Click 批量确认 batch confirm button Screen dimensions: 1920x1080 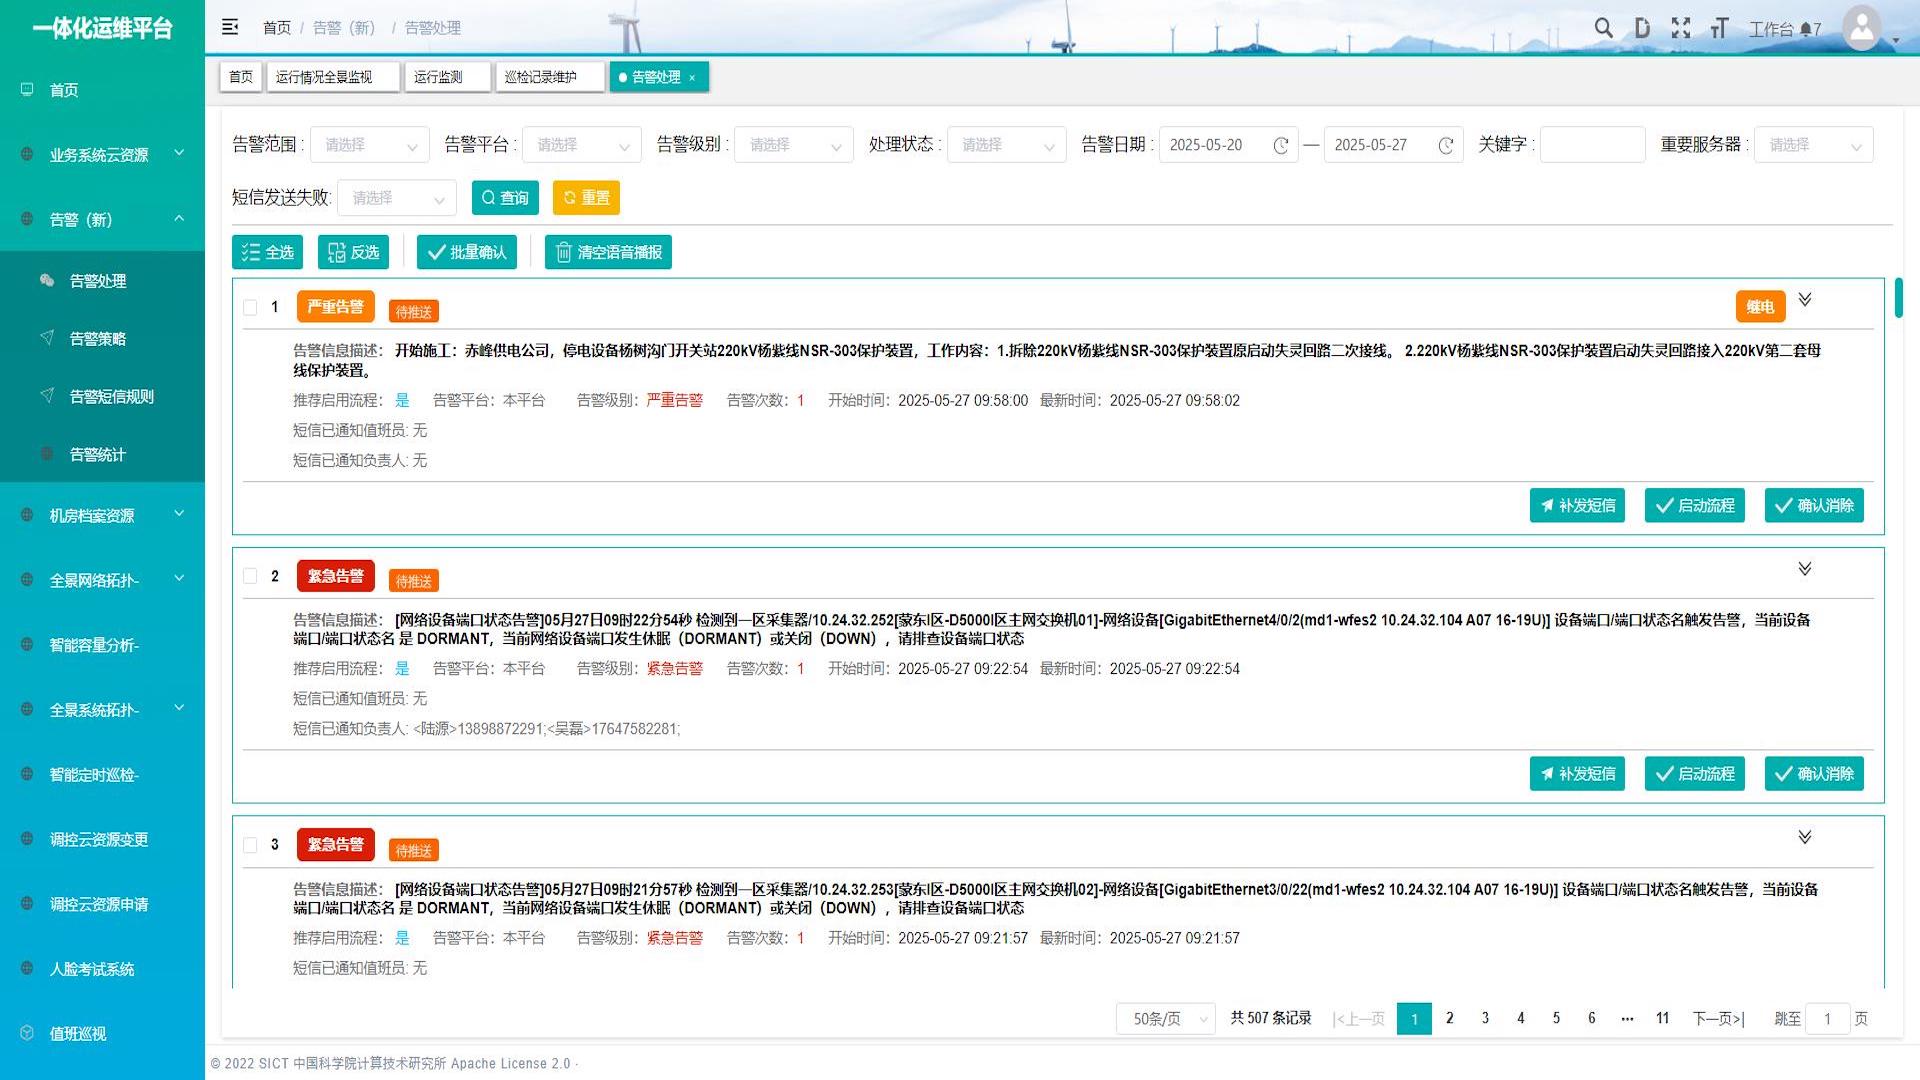coord(466,252)
